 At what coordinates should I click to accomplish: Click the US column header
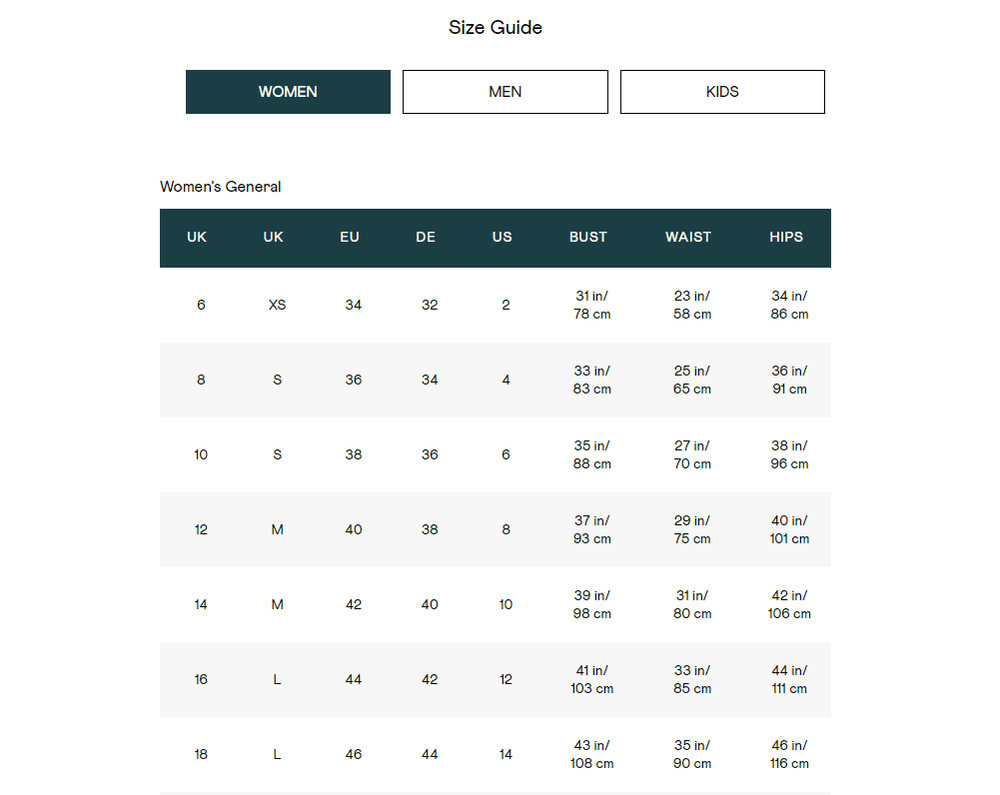pos(502,237)
